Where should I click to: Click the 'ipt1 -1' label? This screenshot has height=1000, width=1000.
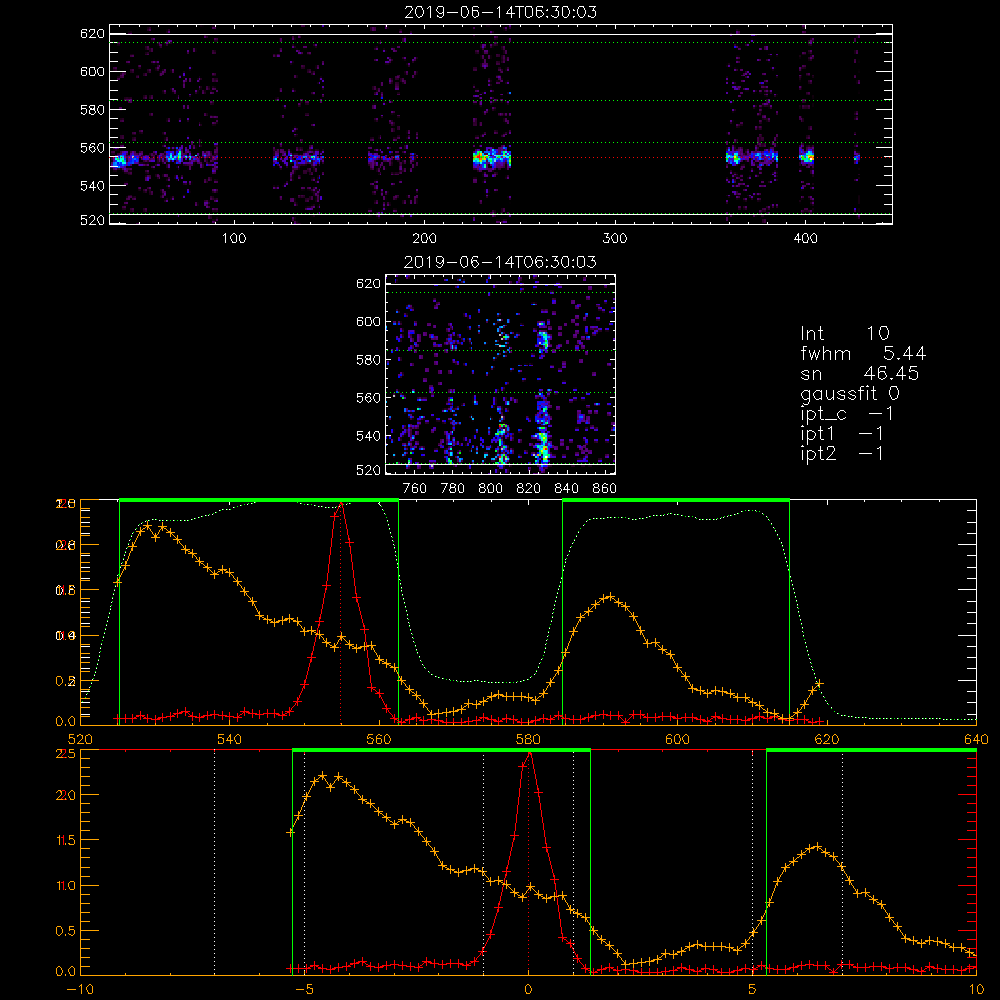(x=842, y=434)
